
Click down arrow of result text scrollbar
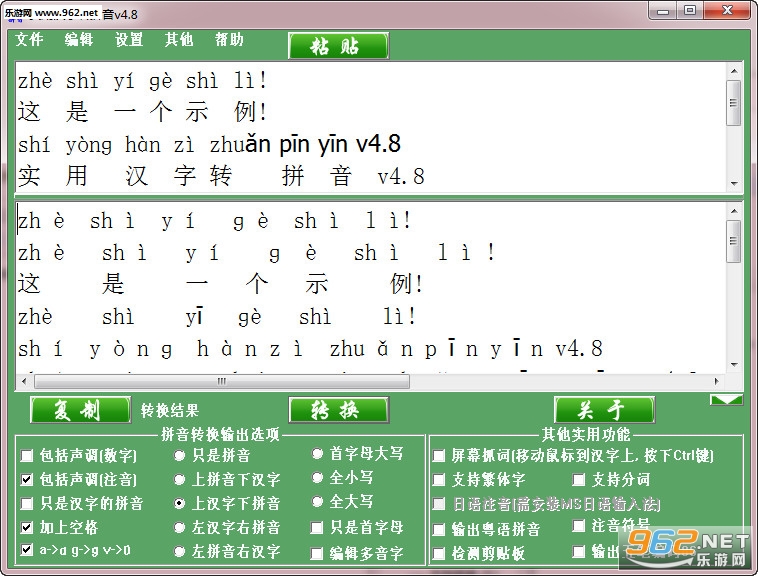[x=734, y=365]
